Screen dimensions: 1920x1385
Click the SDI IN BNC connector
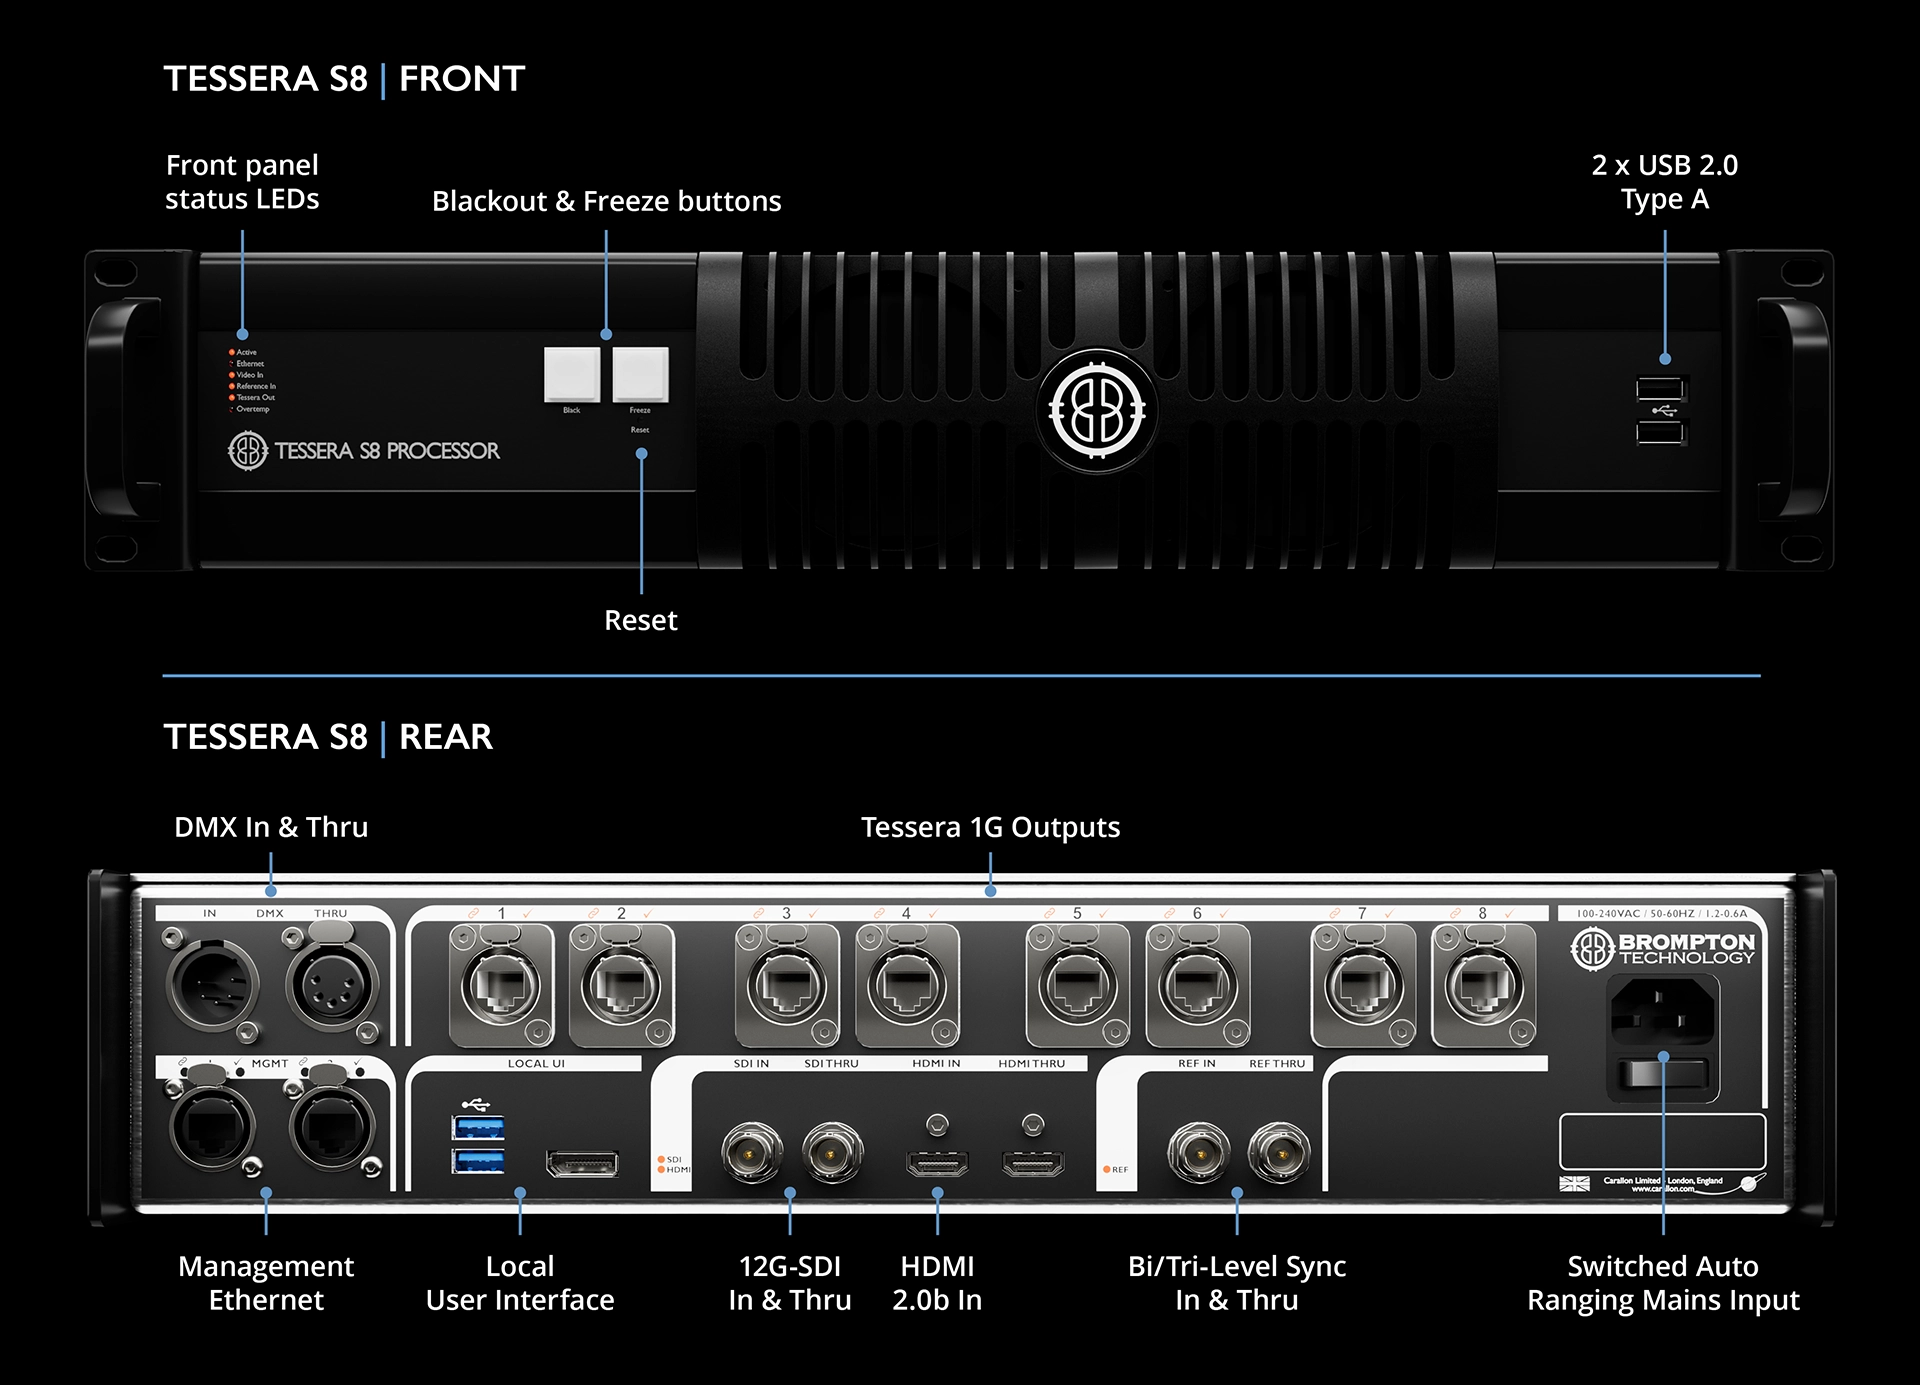tap(751, 1152)
